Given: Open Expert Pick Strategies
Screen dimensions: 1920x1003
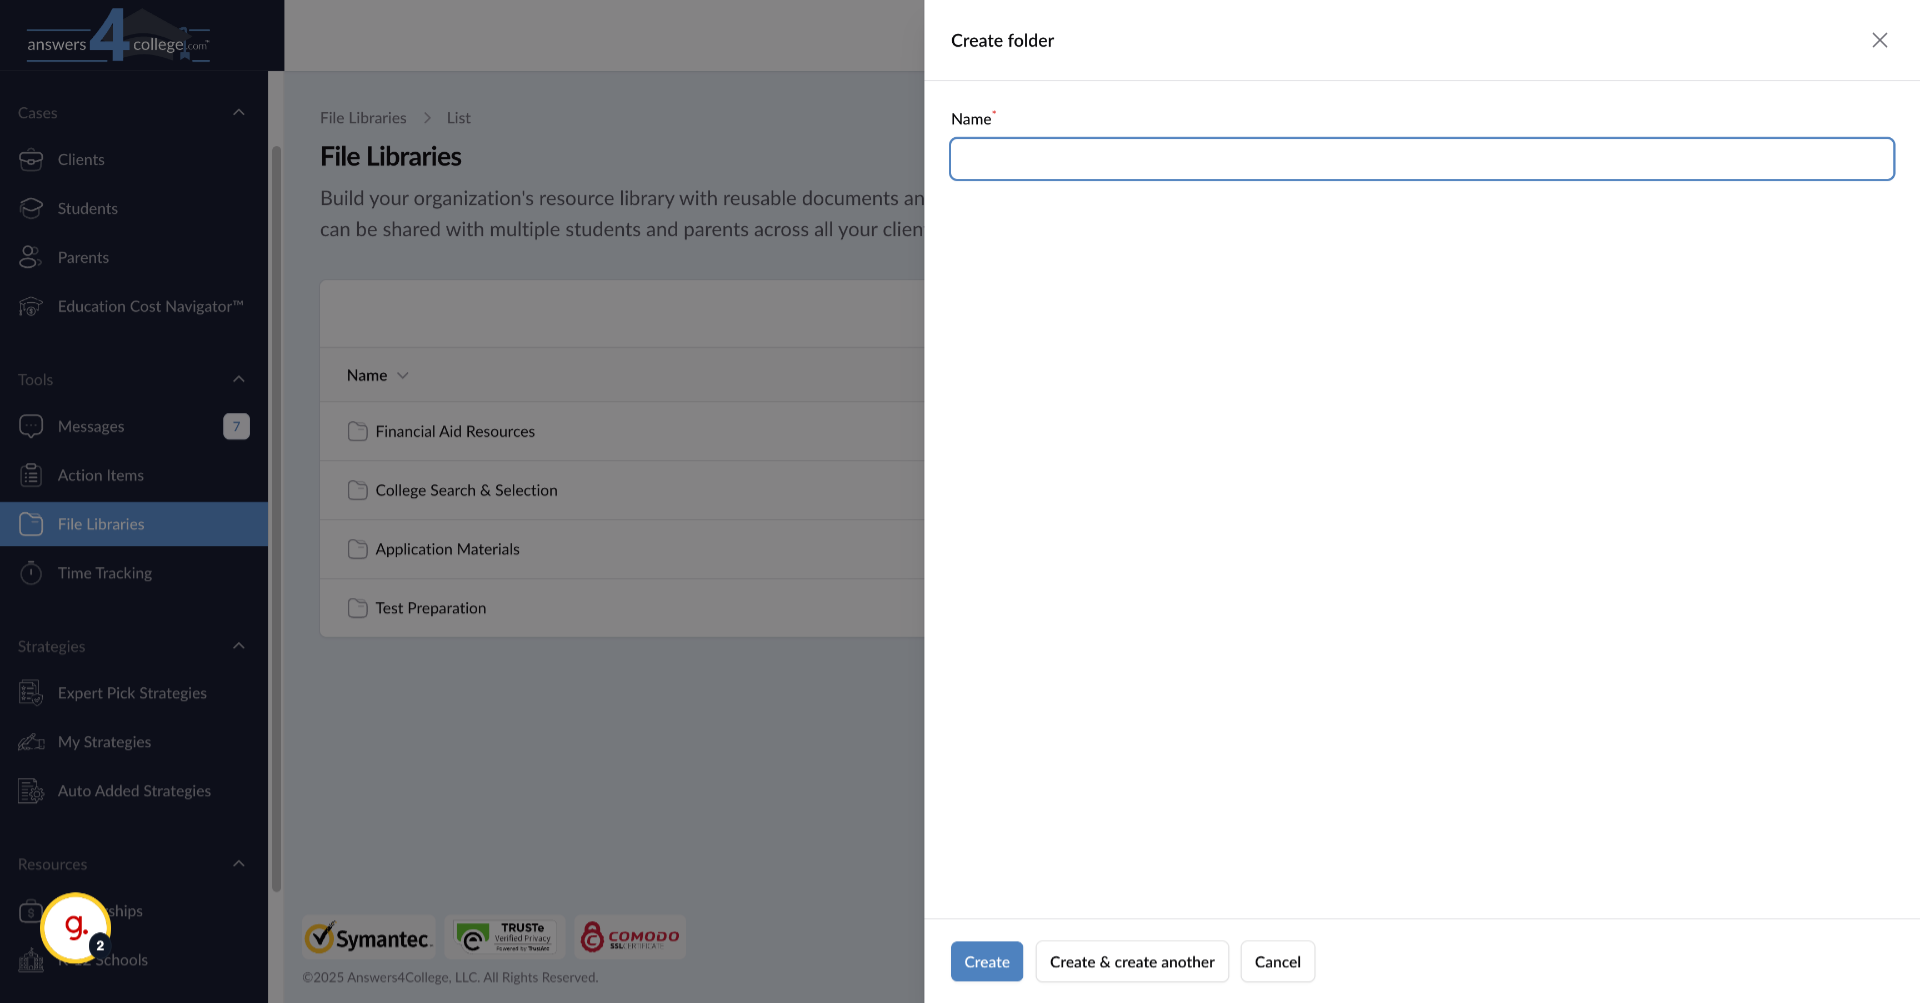Looking at the screenshot, I should (x=134, y=694).
